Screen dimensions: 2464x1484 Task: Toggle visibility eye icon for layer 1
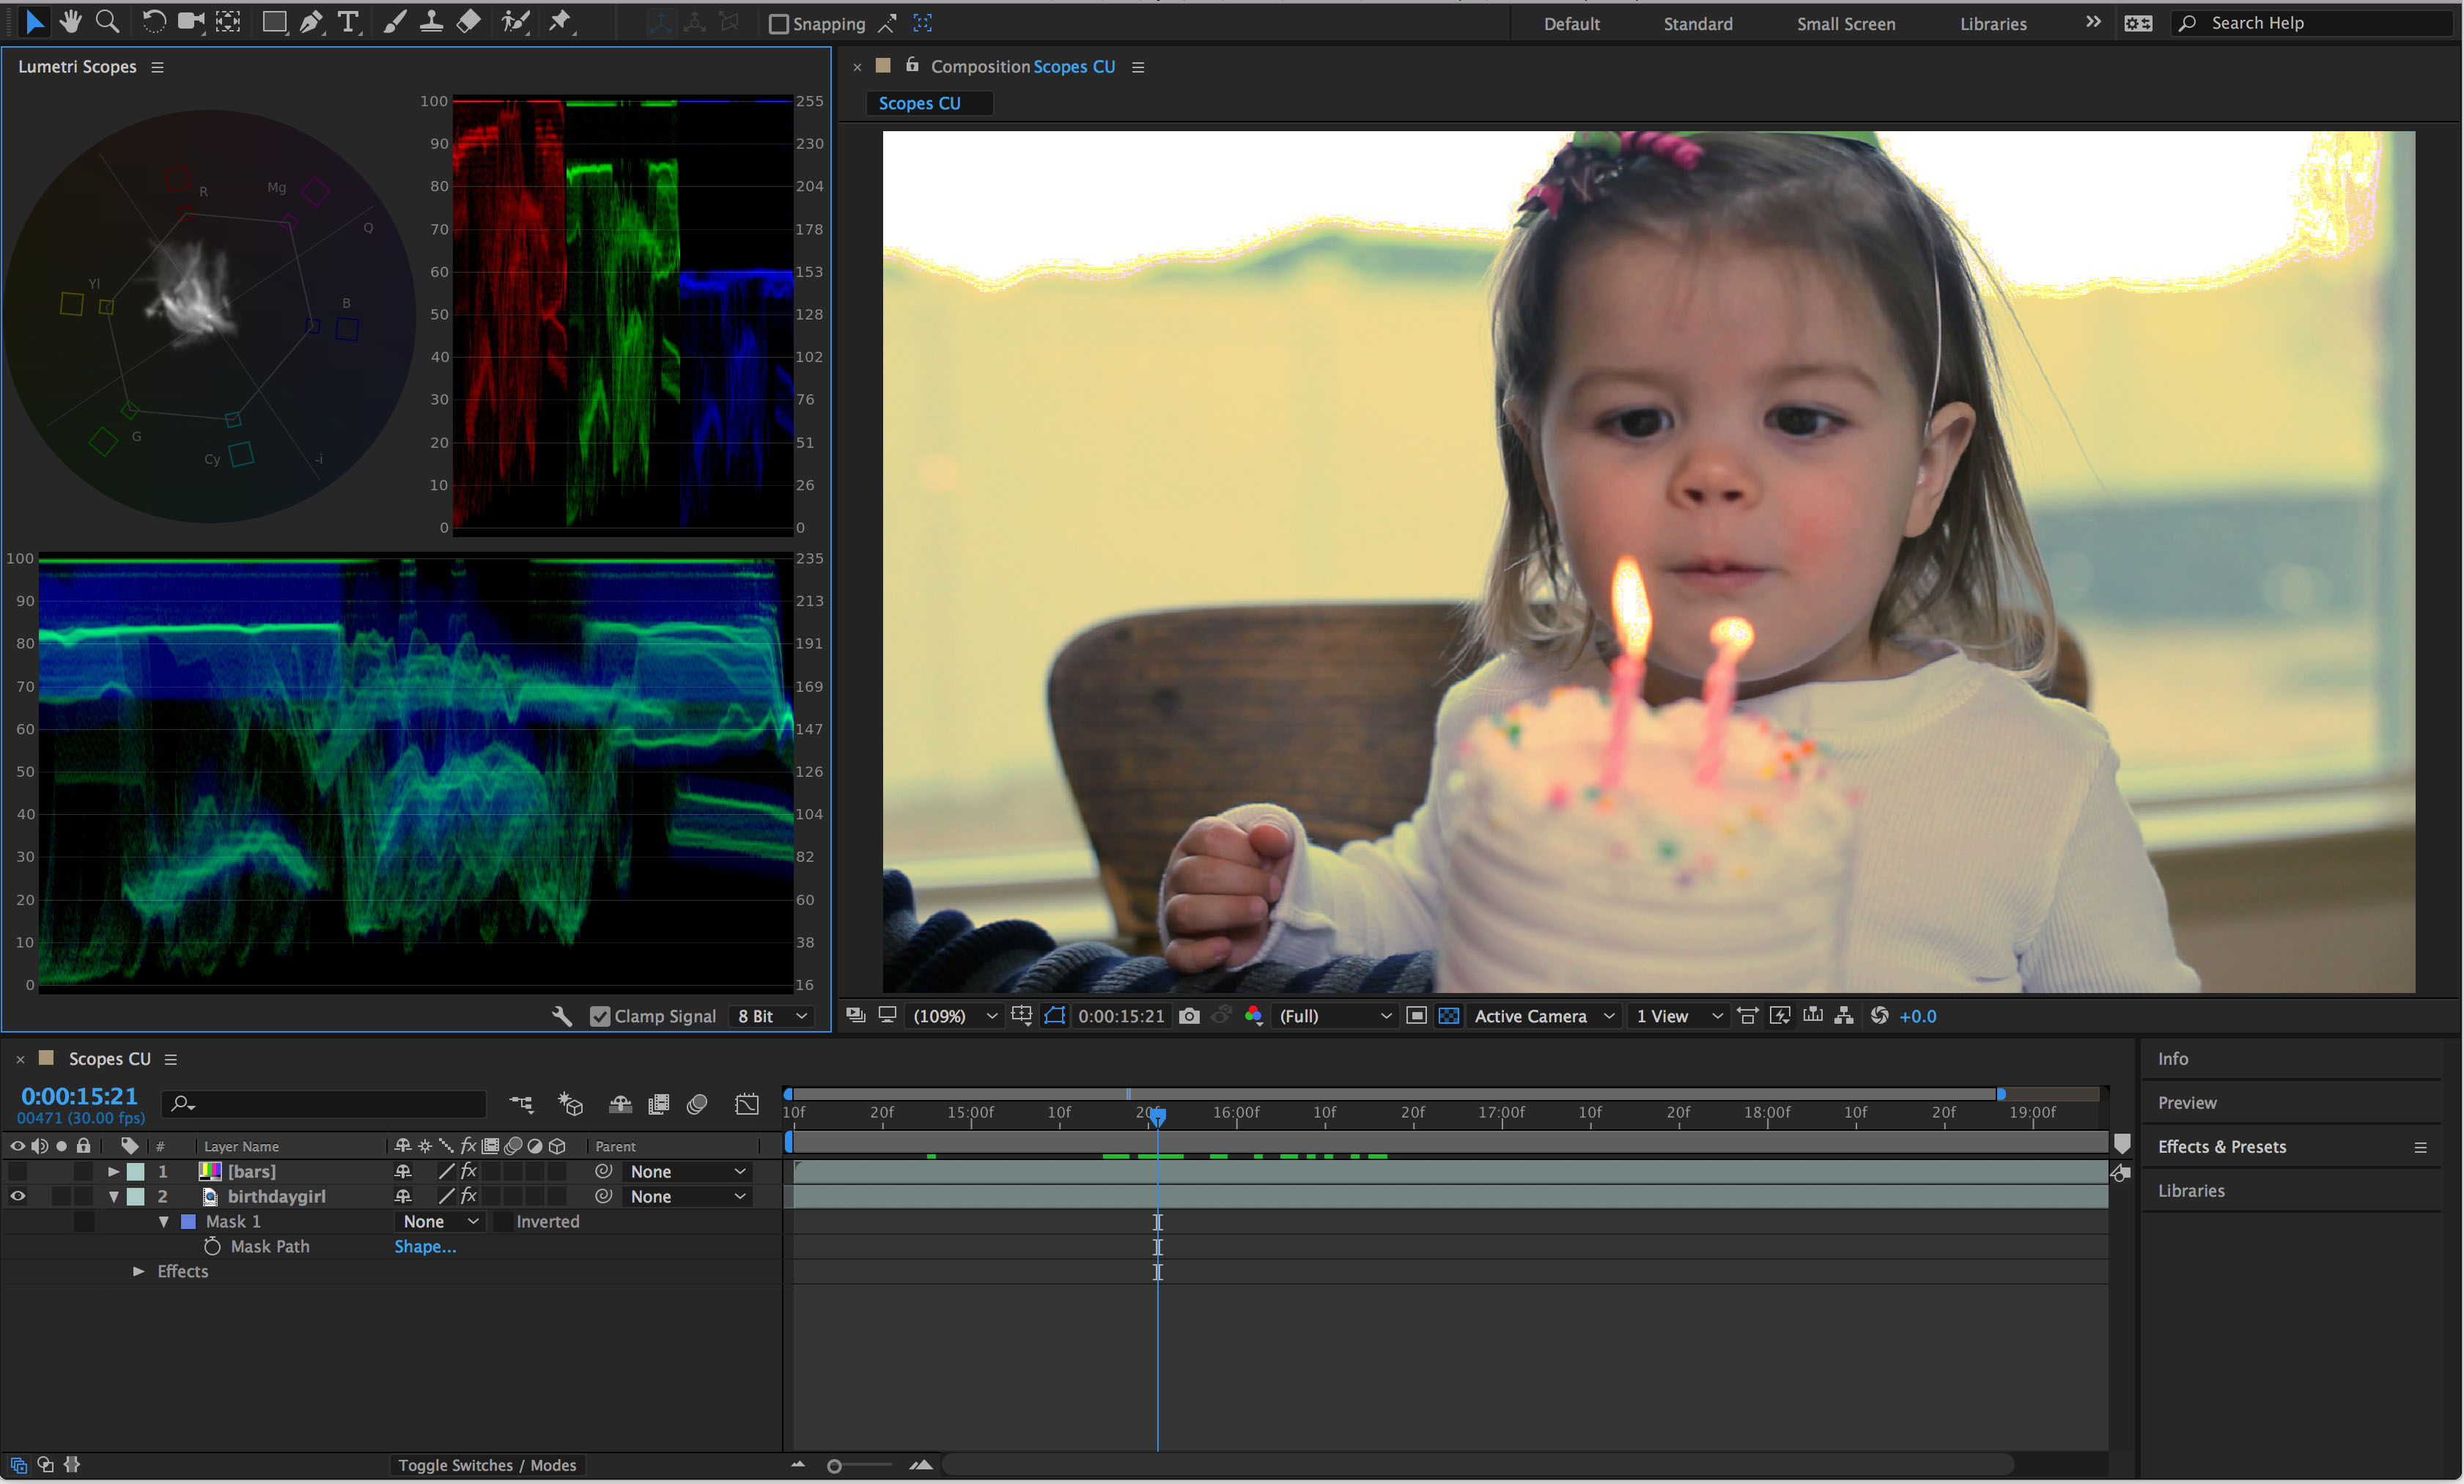pos(18,1170)
